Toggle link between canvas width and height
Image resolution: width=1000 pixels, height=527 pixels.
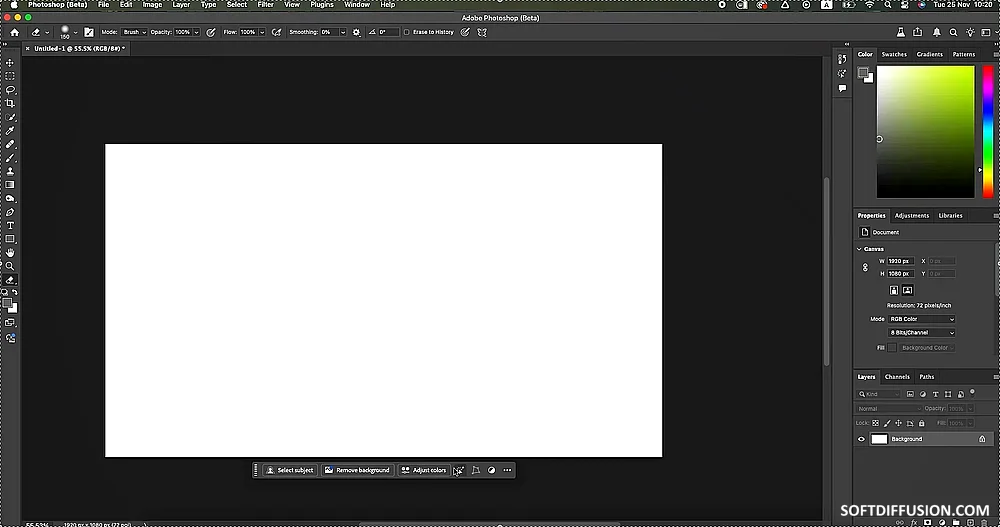tap(866, 267)
